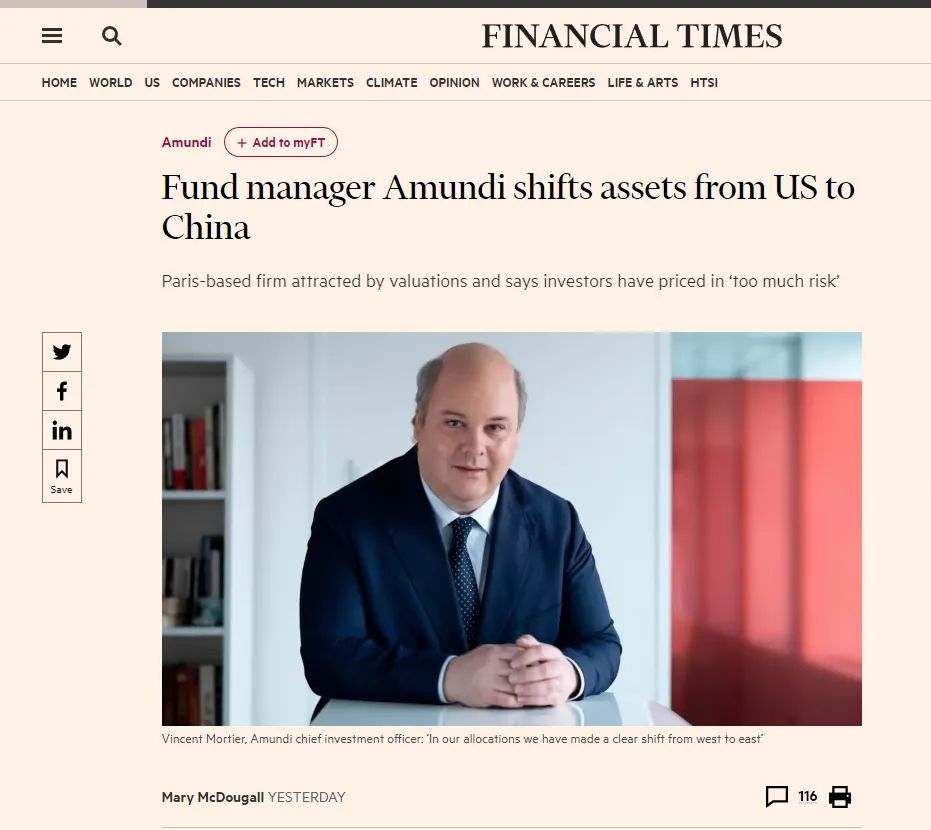Open author Mary McDougall's page
This screenshot has height=830, width=931.
point(213,797)
